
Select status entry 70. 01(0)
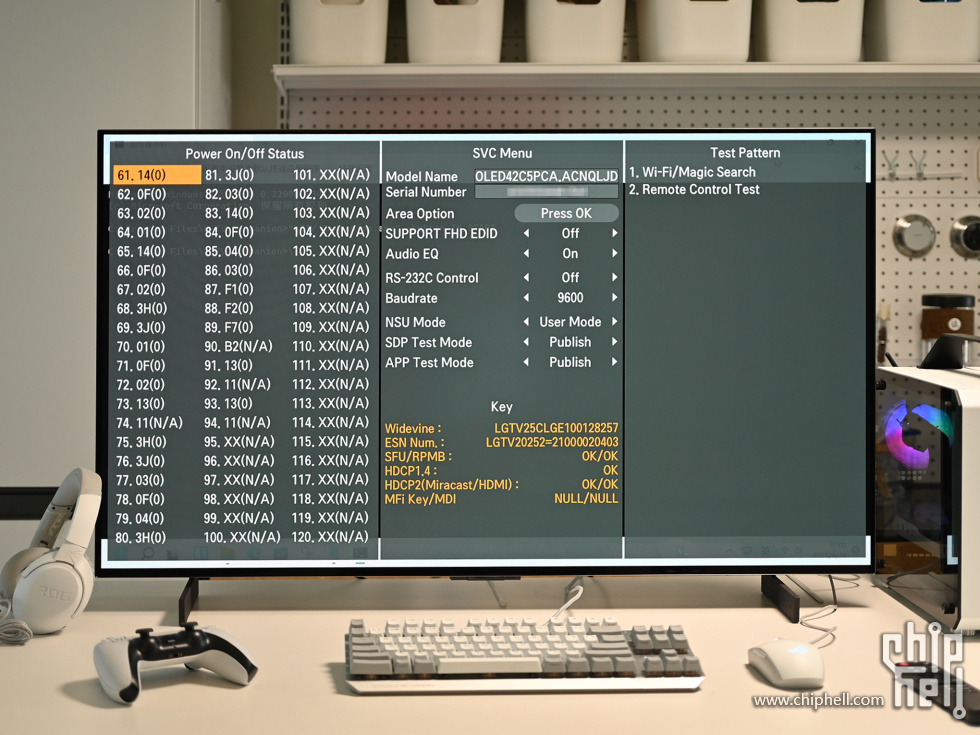pos(141,347)
